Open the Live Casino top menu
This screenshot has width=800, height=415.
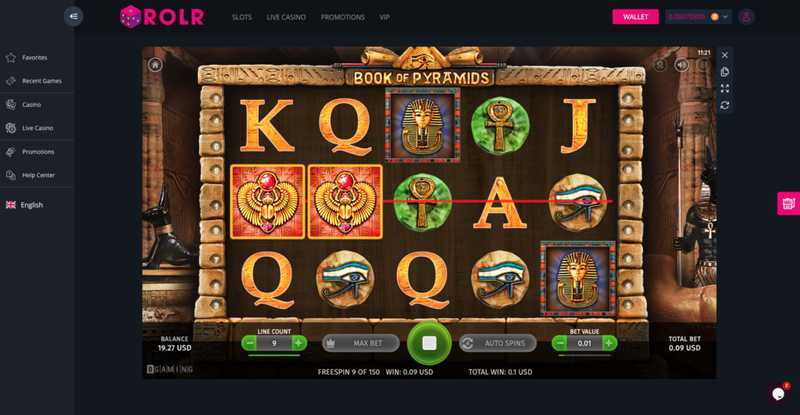pyautogui.click(x=286, y=17)
